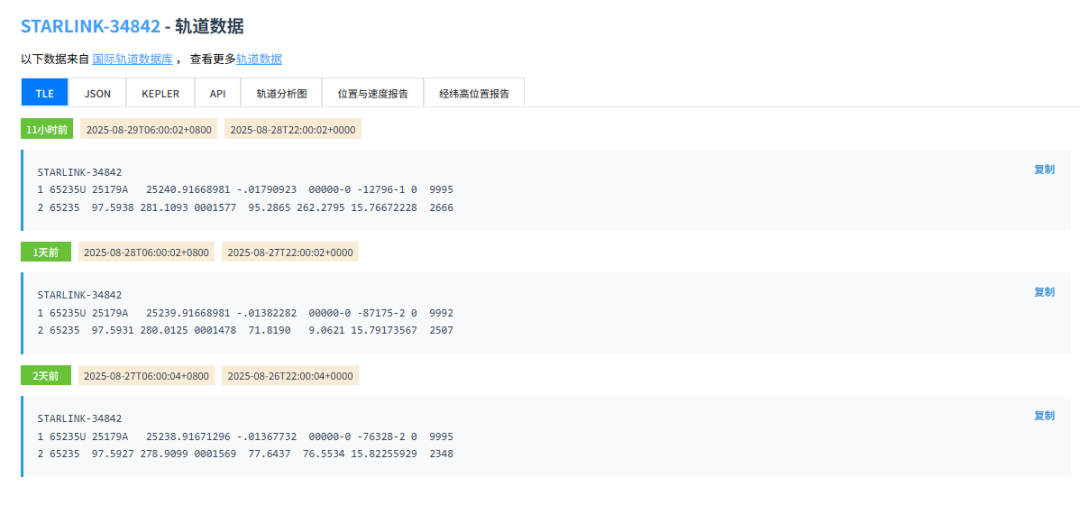Switch to the JSON tab

click(97, 93)
